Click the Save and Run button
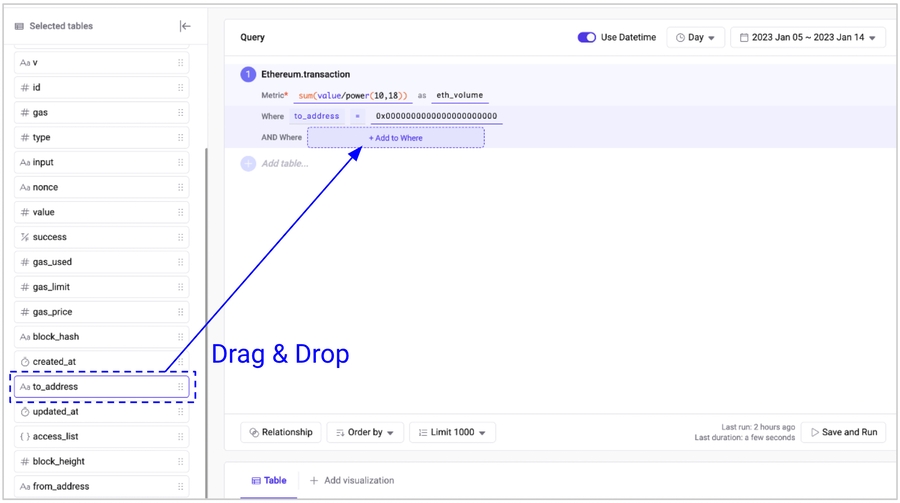Image resolution: width=900 pixels, height=503 pixels. click(843, 432)
